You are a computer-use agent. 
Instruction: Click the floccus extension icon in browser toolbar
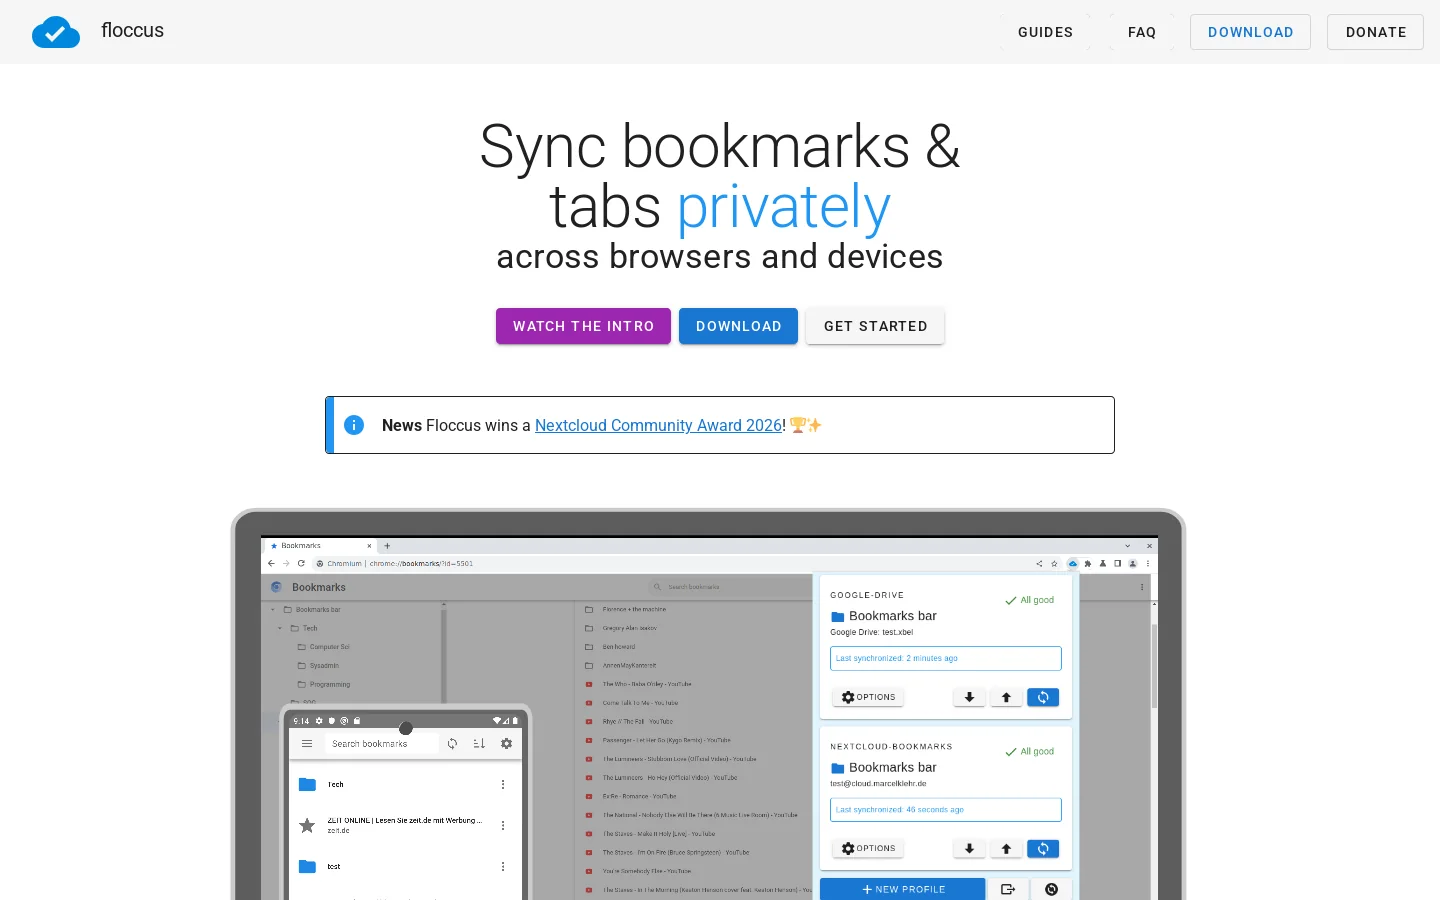pos(1073,564)
